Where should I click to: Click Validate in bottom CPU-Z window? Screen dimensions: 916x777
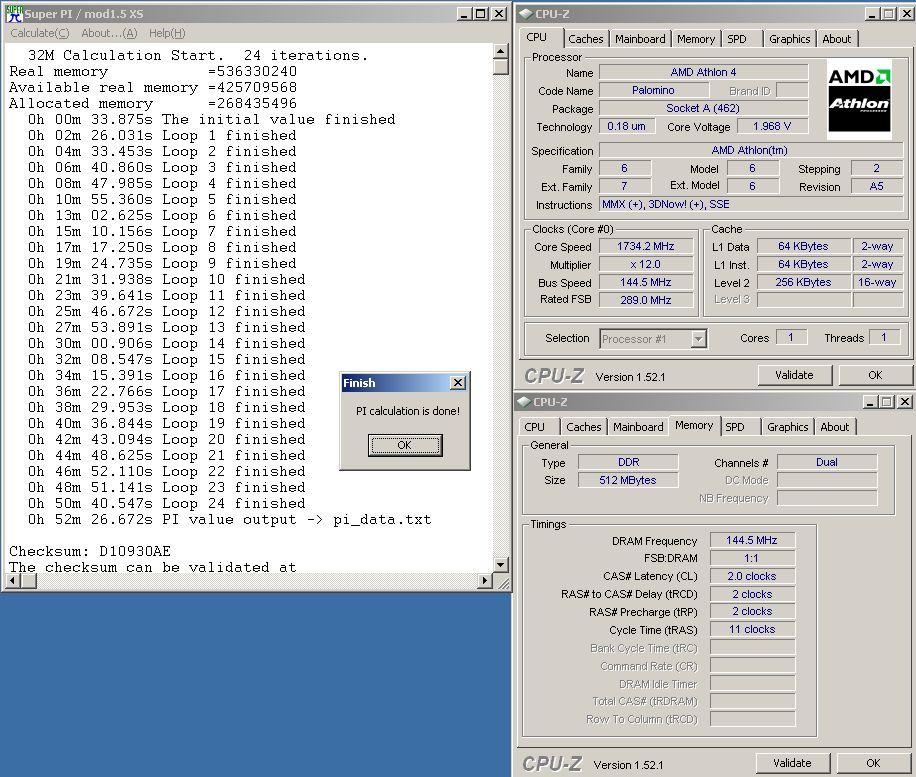tap(792, 763)
